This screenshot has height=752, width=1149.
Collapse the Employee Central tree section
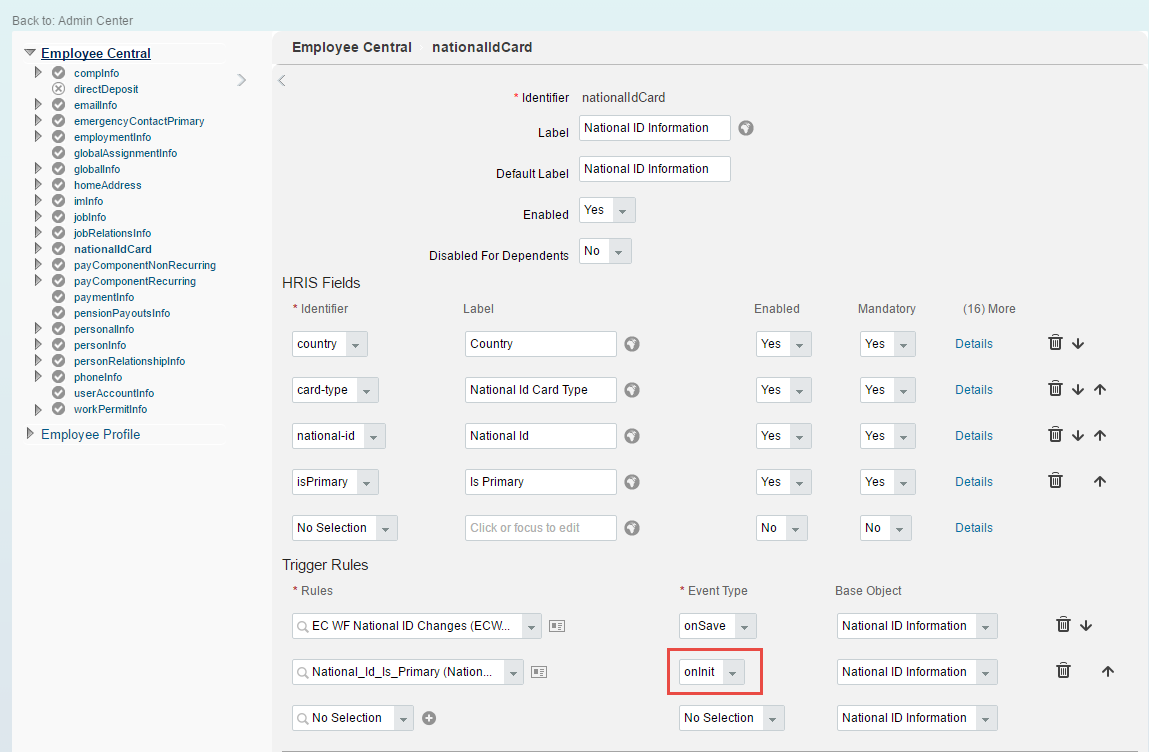[x=30, y=53]
